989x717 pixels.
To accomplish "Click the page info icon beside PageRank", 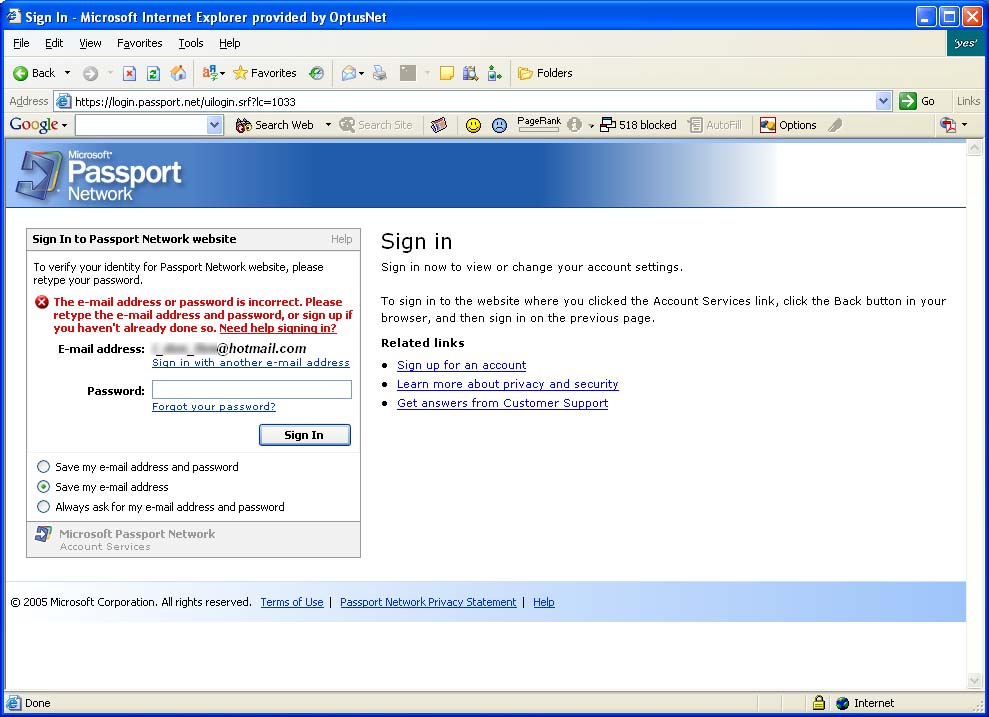I will click(x=574, y=125).
